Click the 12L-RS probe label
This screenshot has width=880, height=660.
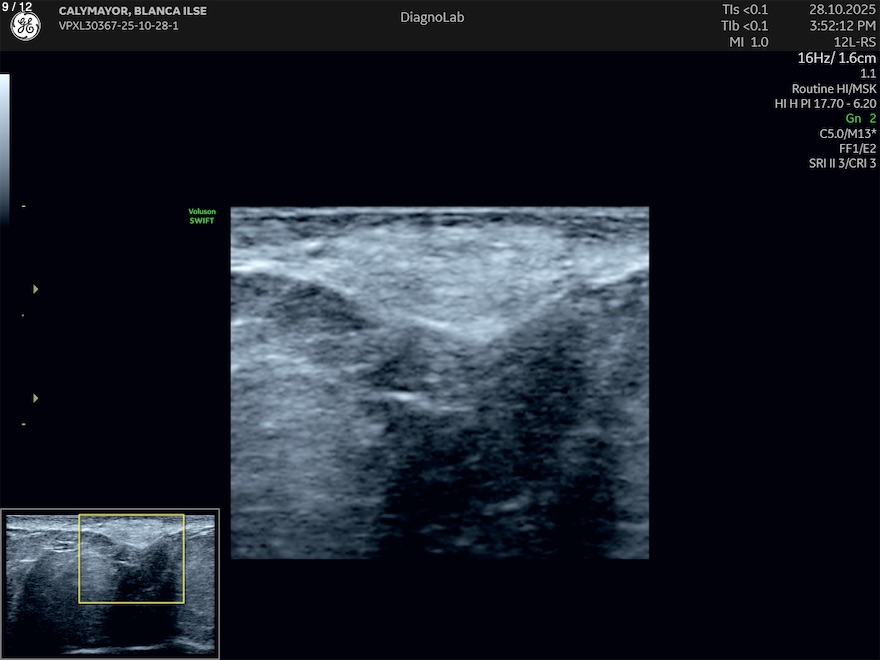point(853,42)
